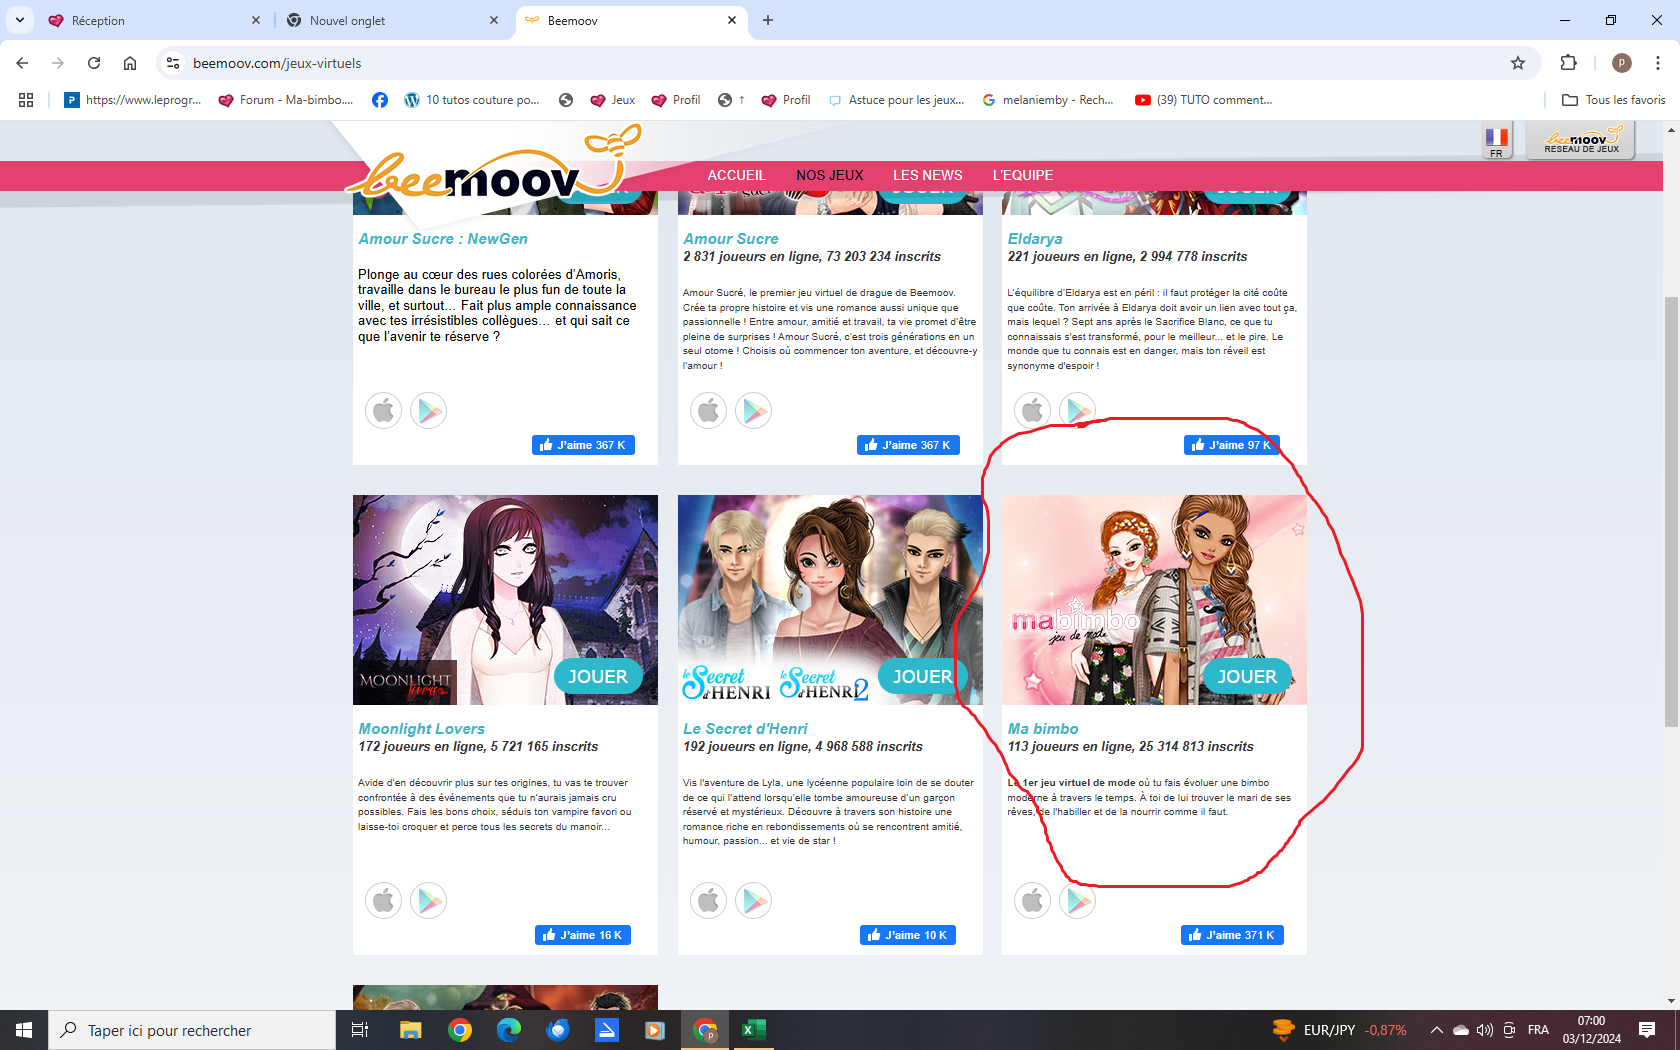The width and height of the screenshot is (1680, 1050).
Task: Open Beemoov réseau de jeux badge
Action: [1581, 140]
